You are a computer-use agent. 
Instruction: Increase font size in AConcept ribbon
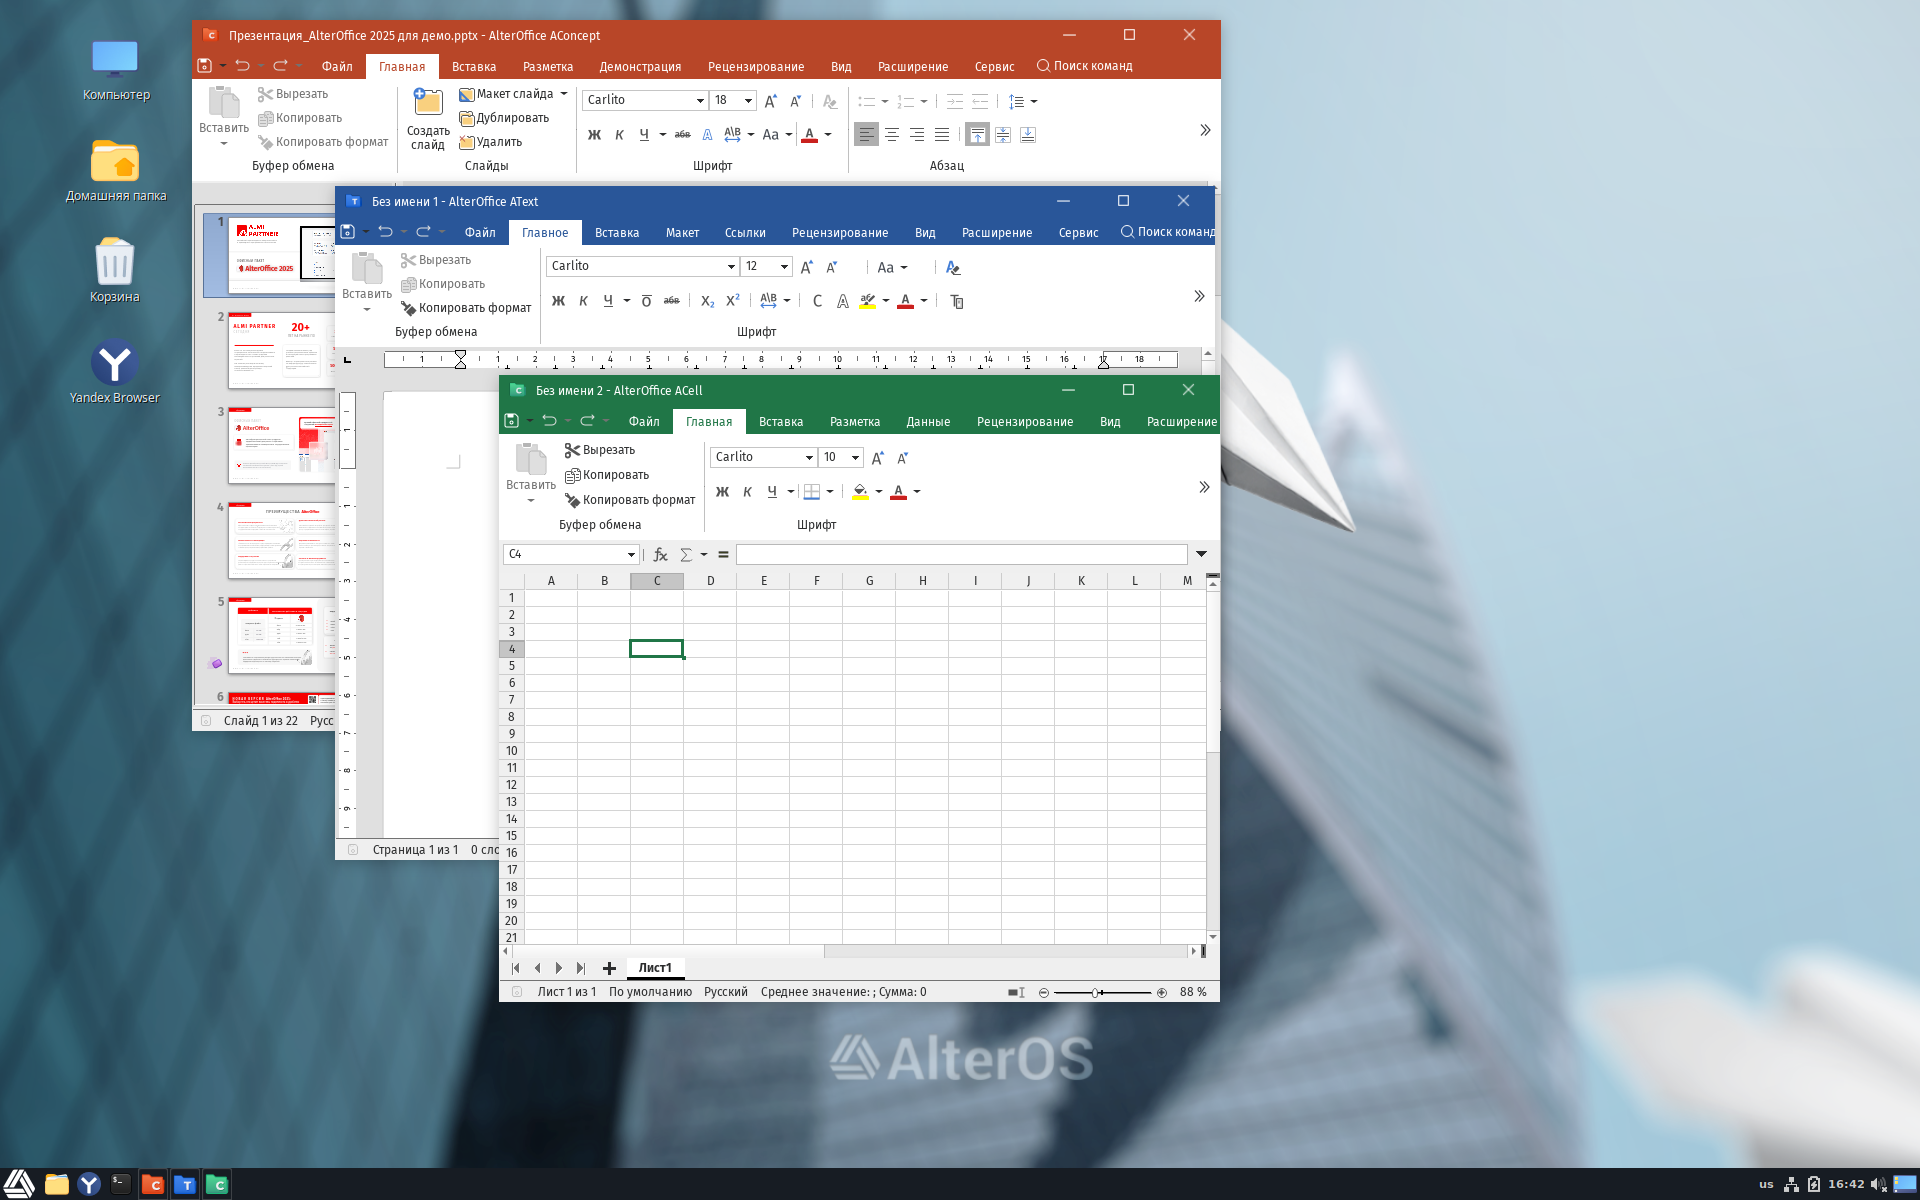point(770,101)
